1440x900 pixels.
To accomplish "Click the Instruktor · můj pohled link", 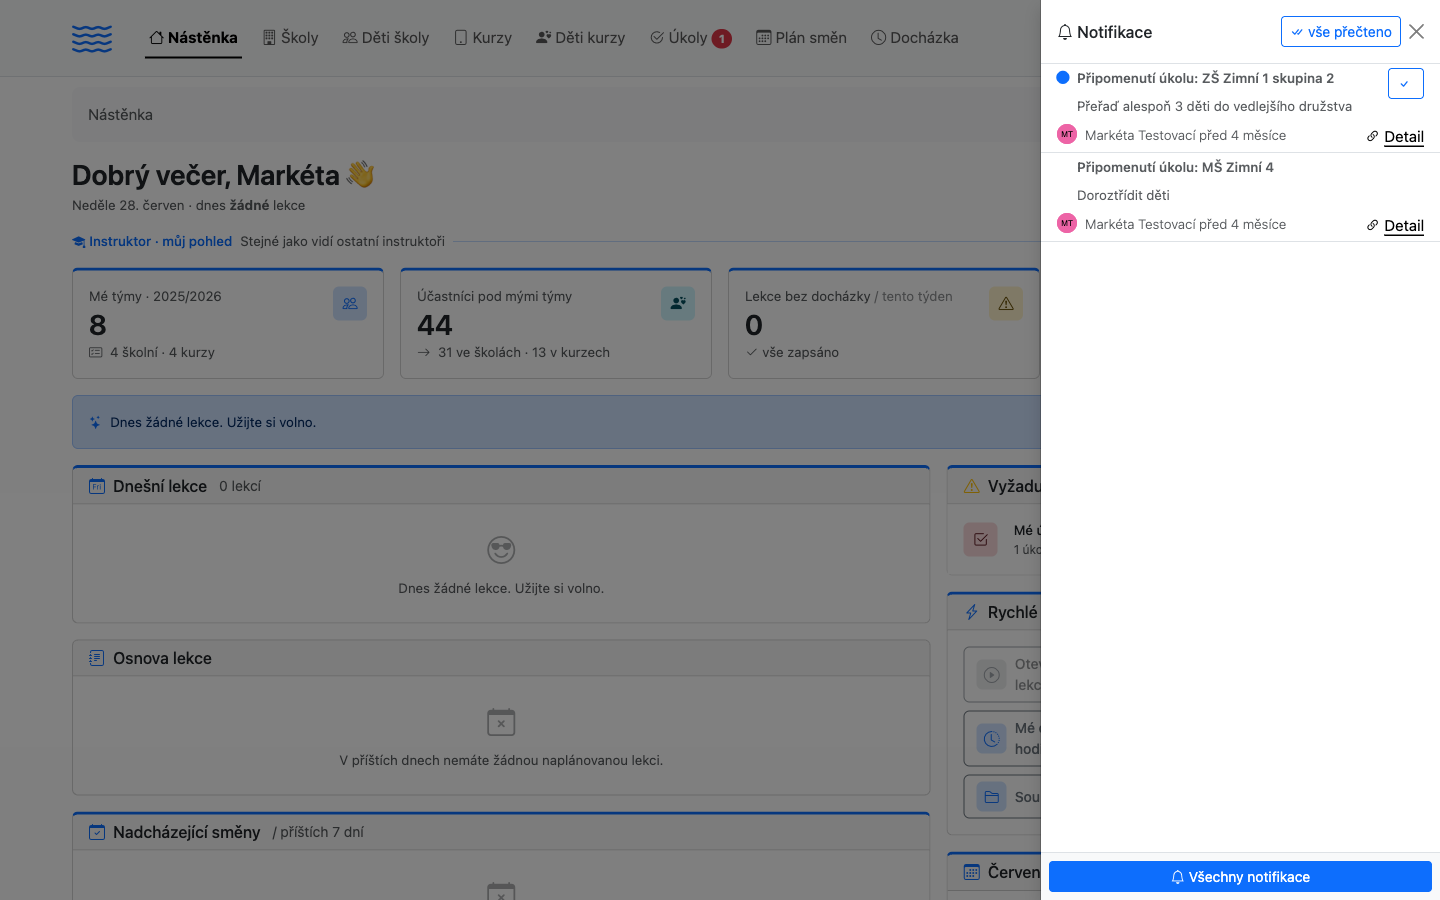I will coord(152,241).
